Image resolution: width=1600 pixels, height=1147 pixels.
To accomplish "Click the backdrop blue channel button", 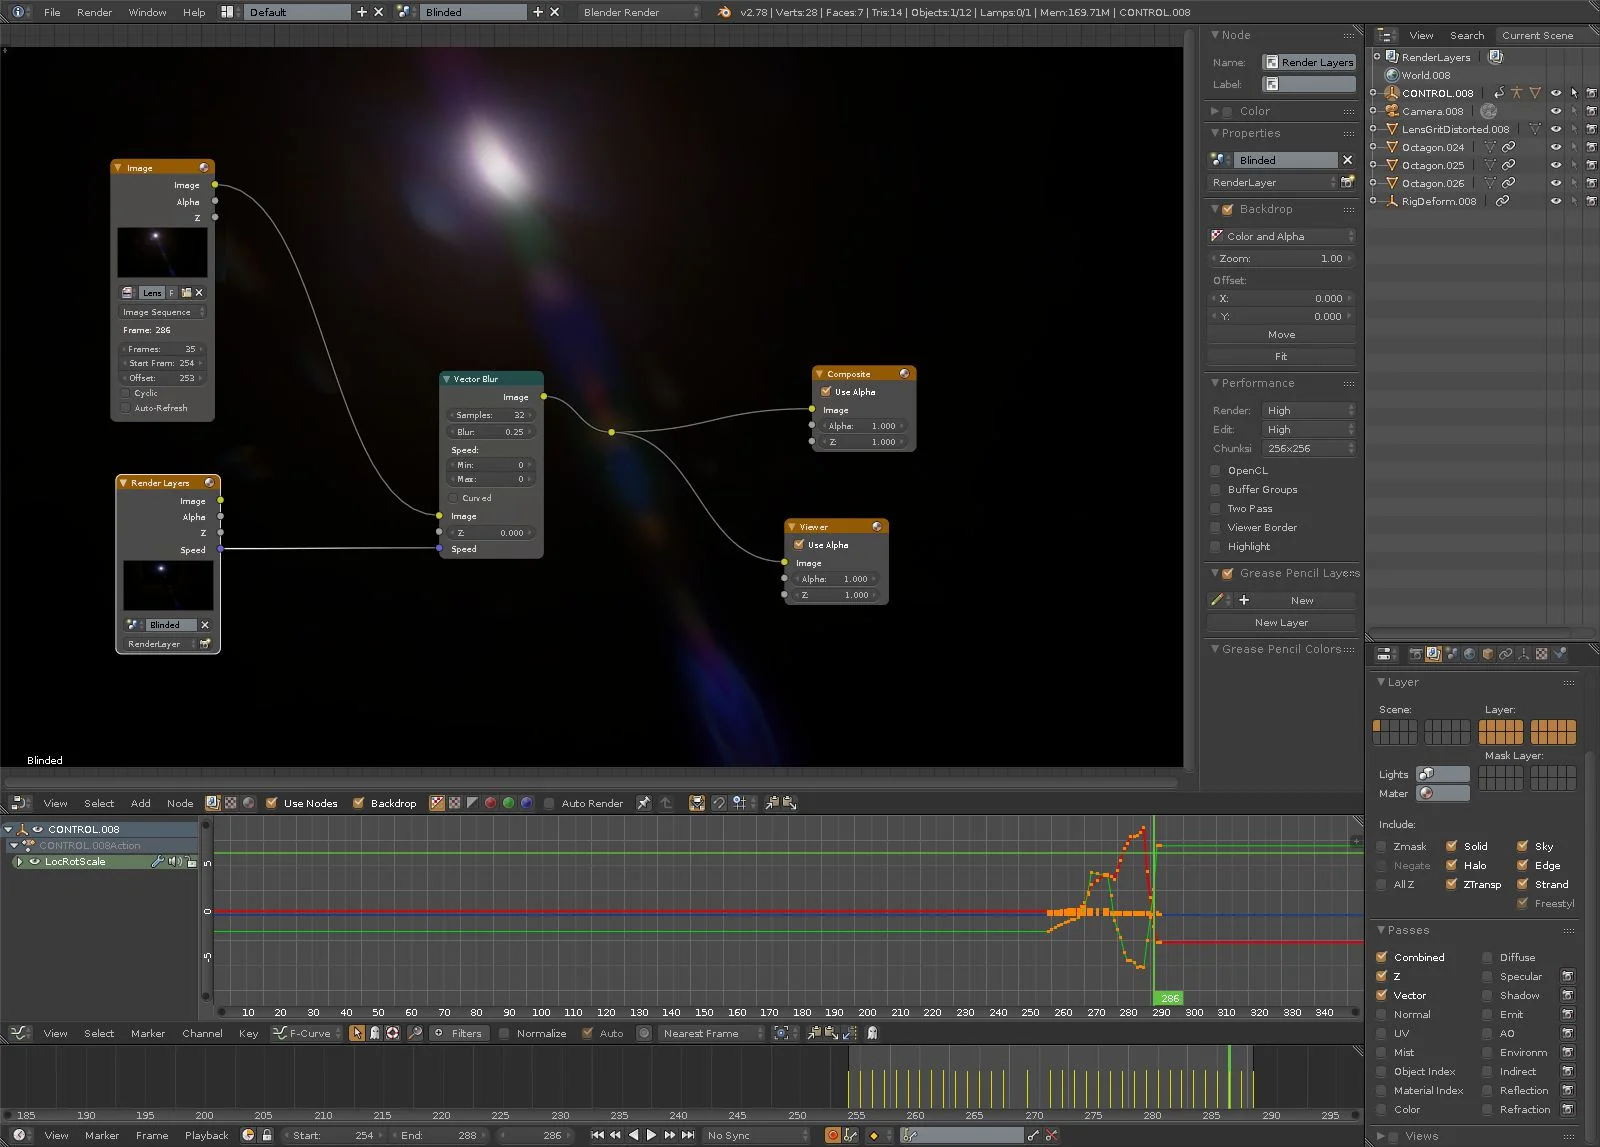I will pyautogui.click(x=526, y=803).
